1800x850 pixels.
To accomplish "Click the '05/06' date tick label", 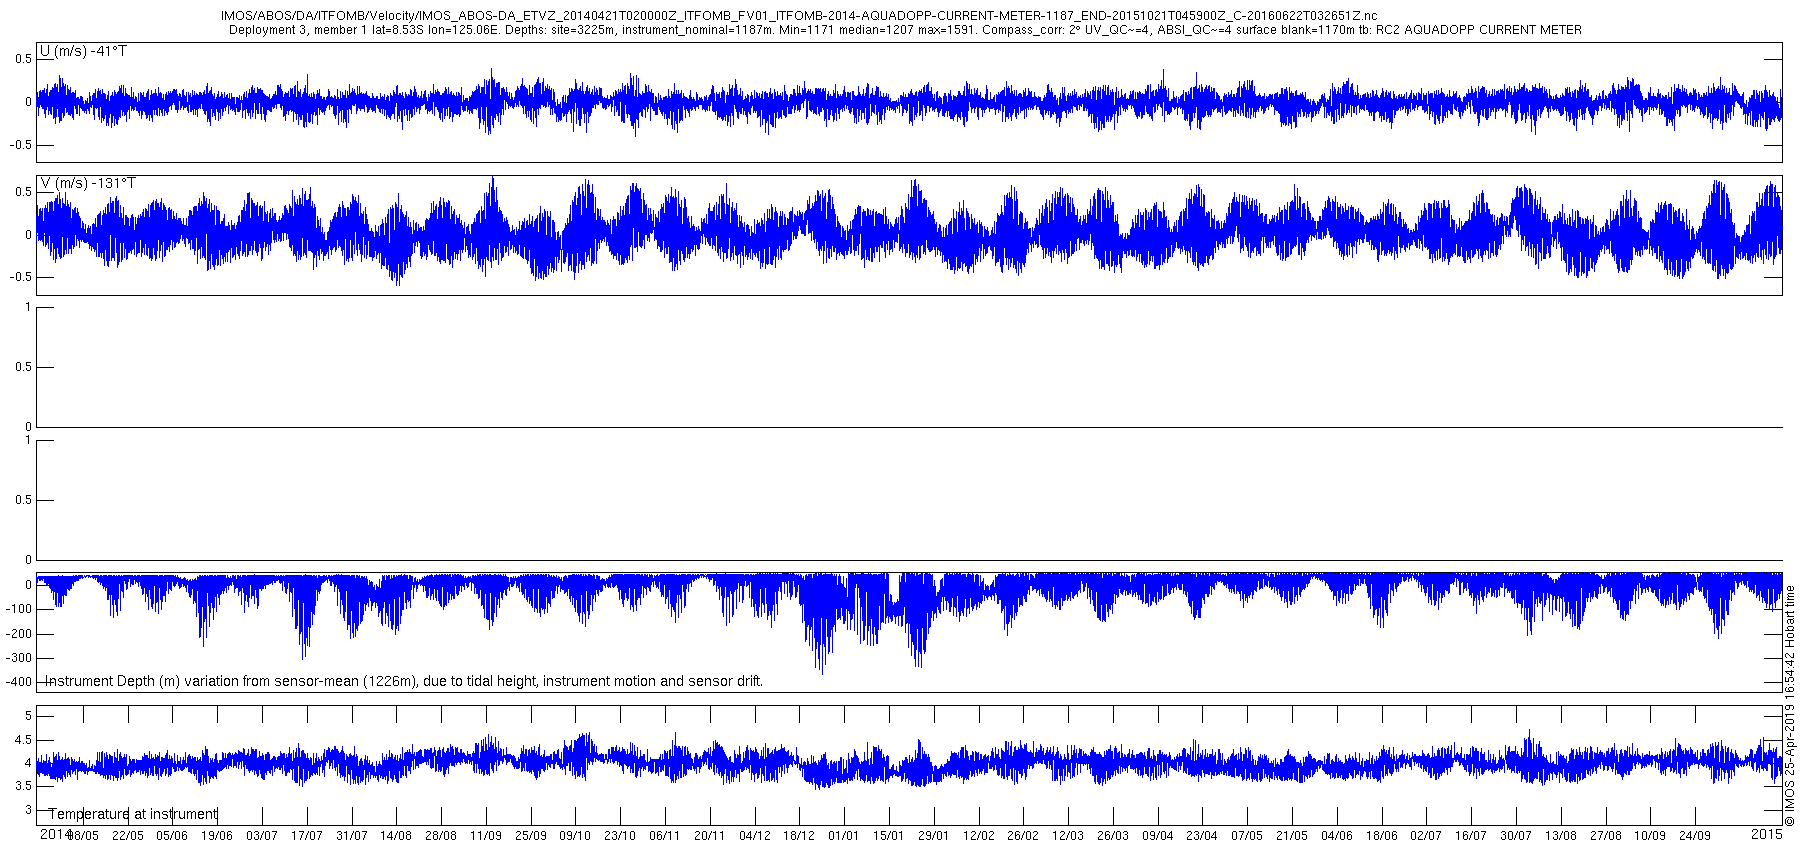I will tap(172, 836).
